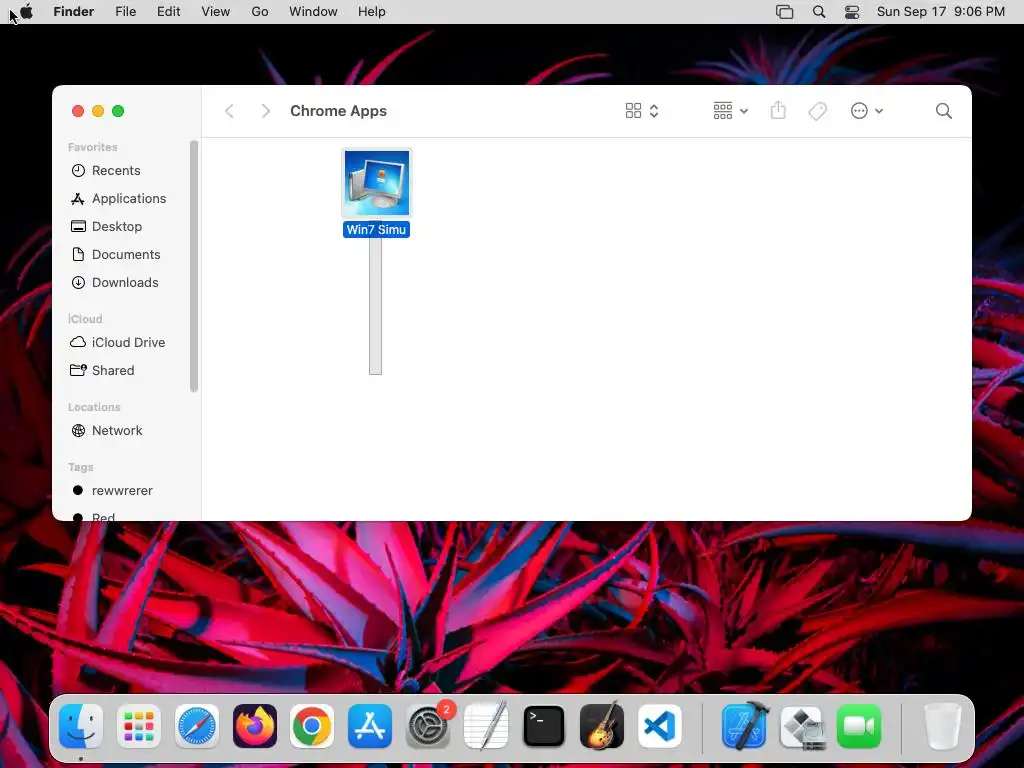Launch Visual Studio Code from the Dock

click(x=660, y=726)
